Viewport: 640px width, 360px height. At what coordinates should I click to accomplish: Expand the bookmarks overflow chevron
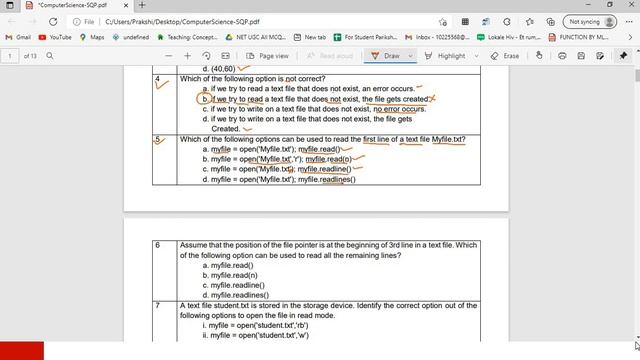tap(630, 37)
